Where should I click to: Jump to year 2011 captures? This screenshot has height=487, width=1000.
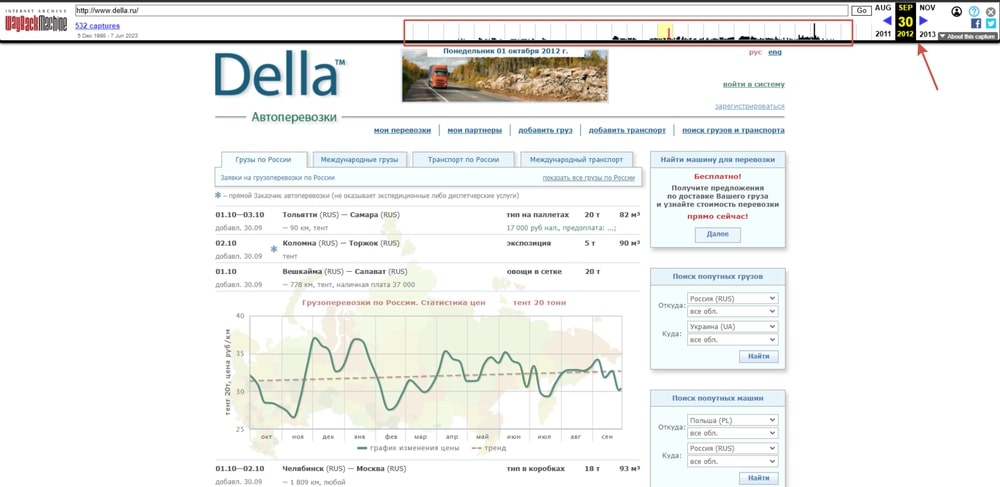pyautogui.click(x=883, y=34)
